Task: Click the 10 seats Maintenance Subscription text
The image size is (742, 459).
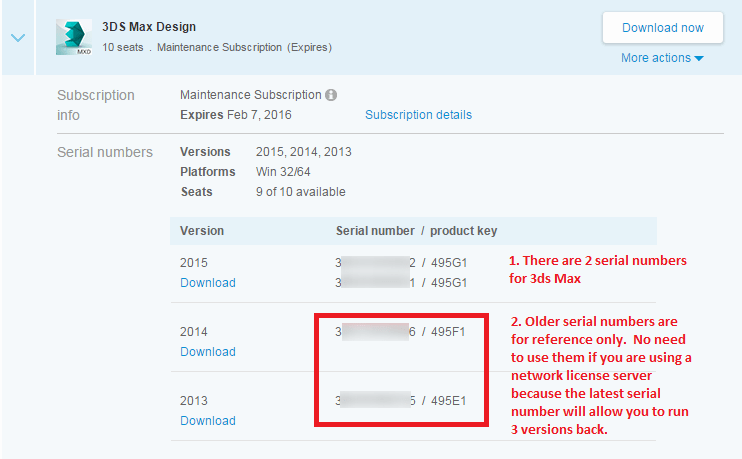Action: click(217, 47)
